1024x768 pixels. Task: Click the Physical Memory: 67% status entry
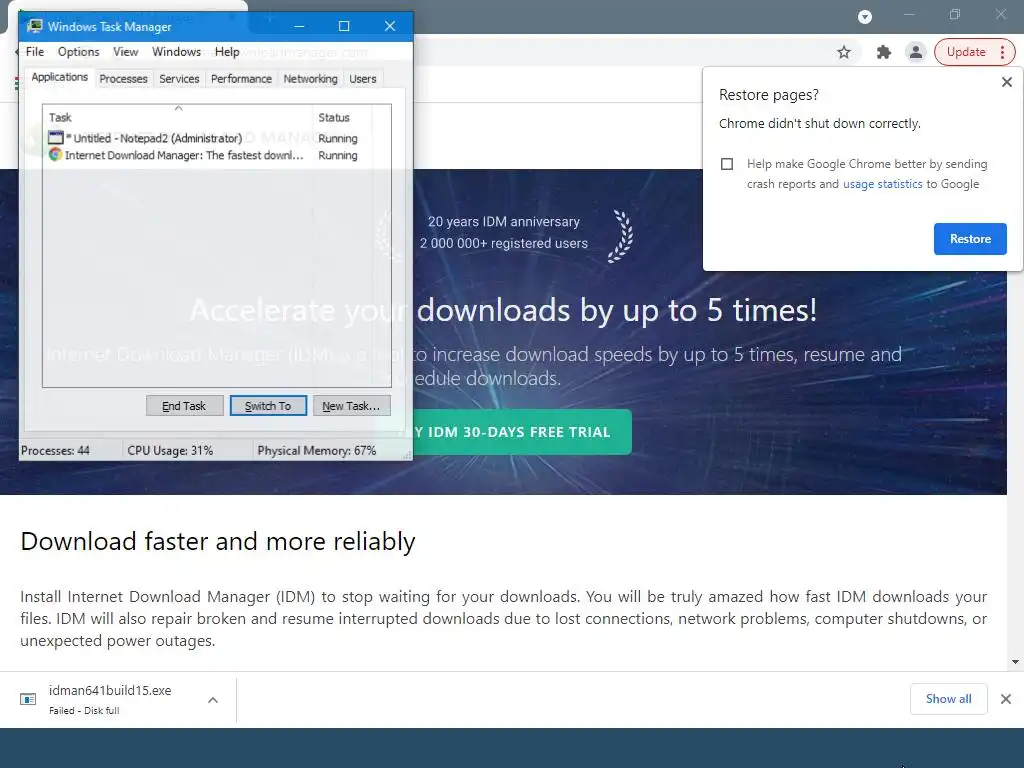coord(317,451)
